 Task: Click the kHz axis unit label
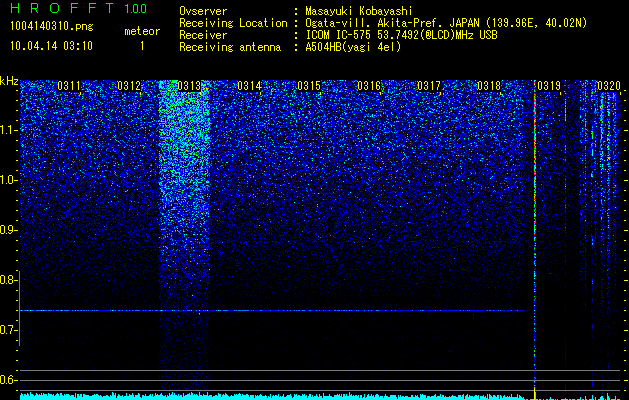(9, 81)
